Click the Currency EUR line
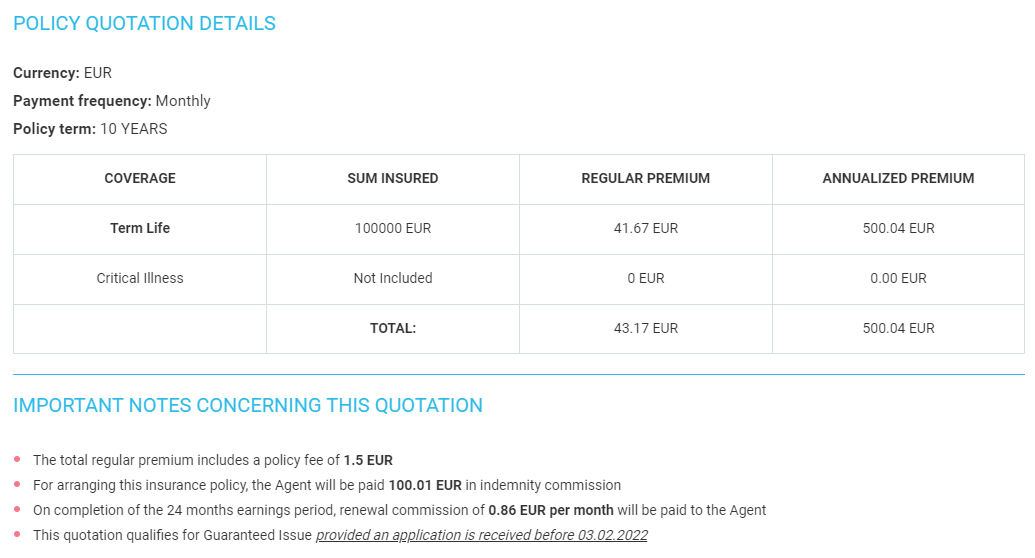 (x=62, y=73)
